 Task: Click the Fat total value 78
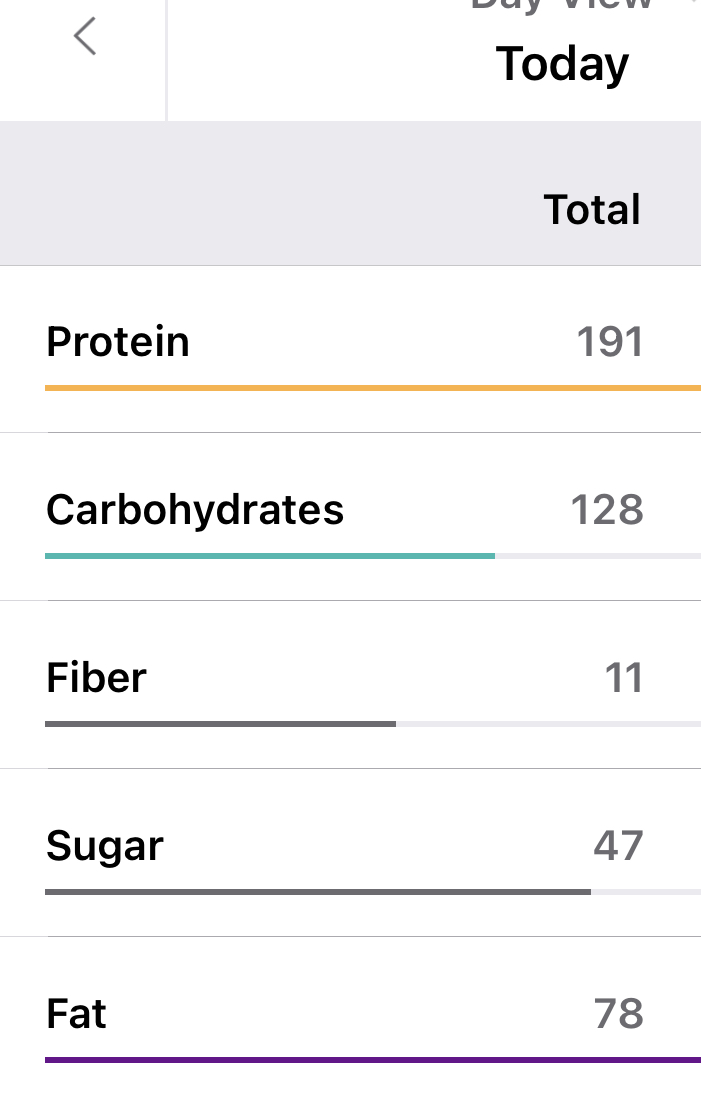point(618,1014)
